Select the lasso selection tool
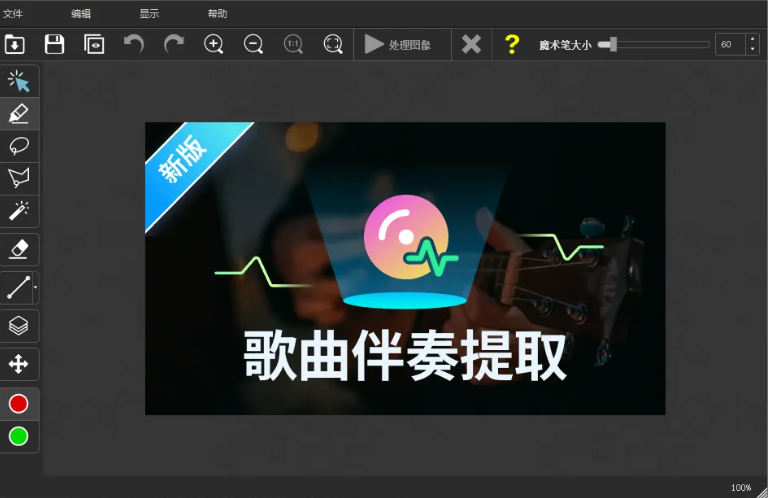Image resolution: width=770 pixels, height=498 pixels. click(x=19, y=146)
